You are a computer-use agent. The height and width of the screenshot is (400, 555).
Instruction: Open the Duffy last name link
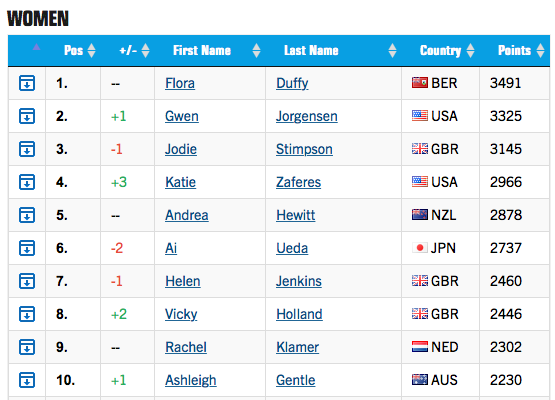pyautogui.click(x=292, y=84)
